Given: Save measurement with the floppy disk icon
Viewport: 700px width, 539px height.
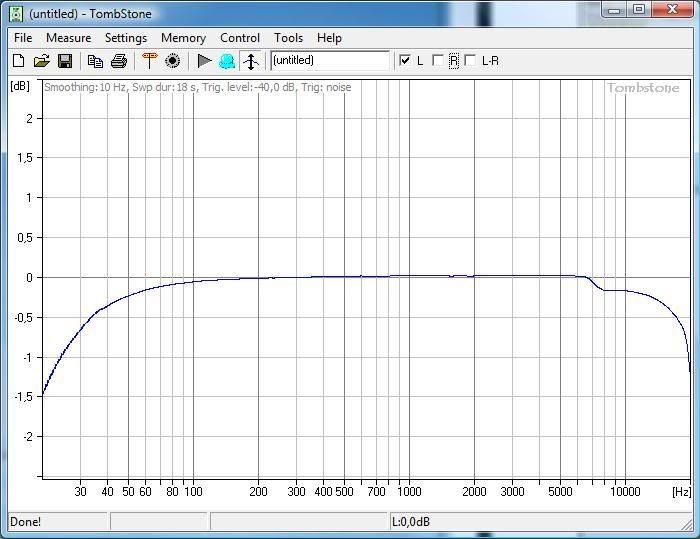Looking at the screenshot, I should point(64,61).
